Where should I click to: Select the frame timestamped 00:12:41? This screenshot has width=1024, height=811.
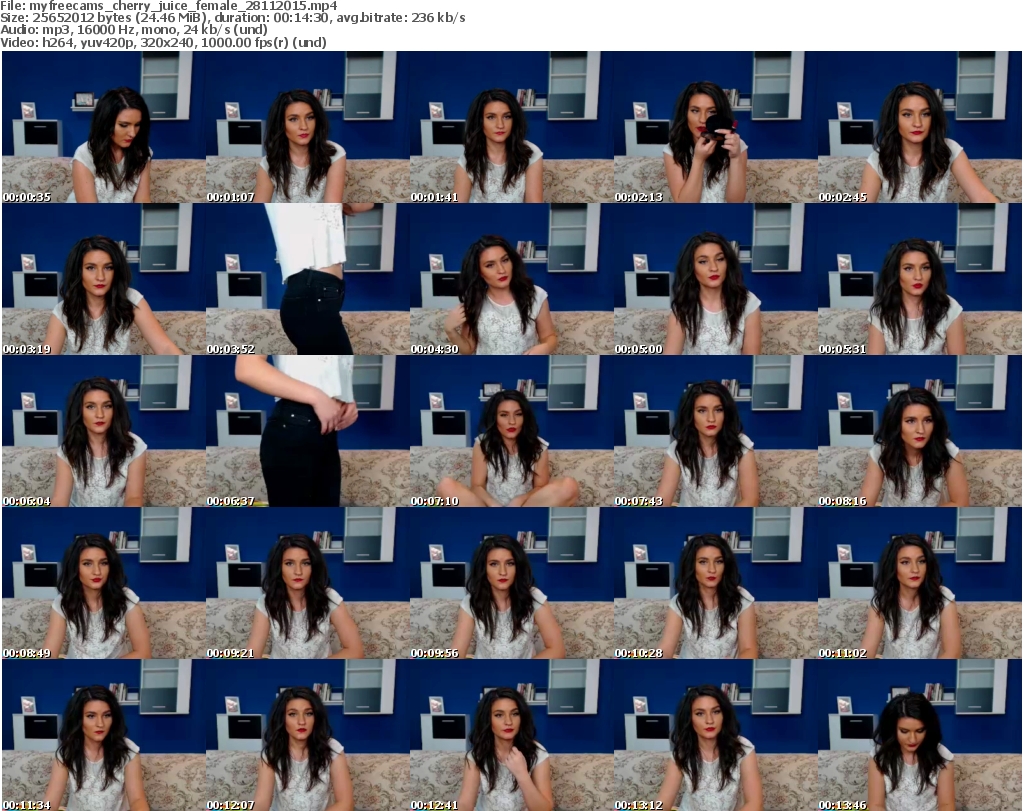point(511,735)
